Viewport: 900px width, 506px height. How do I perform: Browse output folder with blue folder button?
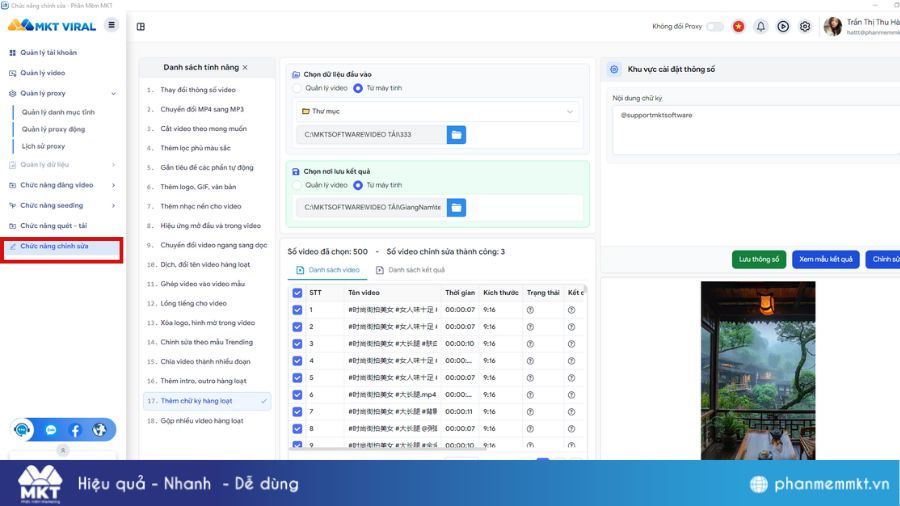click(456, 207)
